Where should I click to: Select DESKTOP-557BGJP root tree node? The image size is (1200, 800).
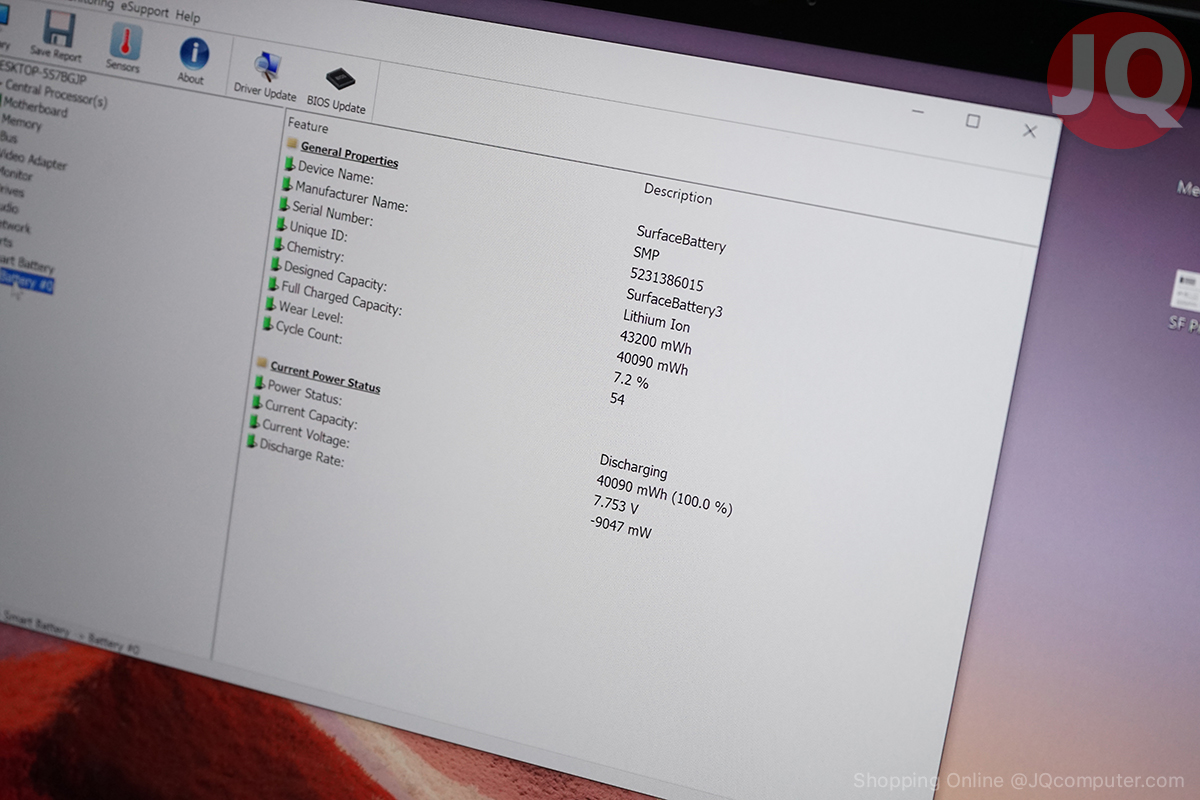pyautogui.click(x=43, y=74)
